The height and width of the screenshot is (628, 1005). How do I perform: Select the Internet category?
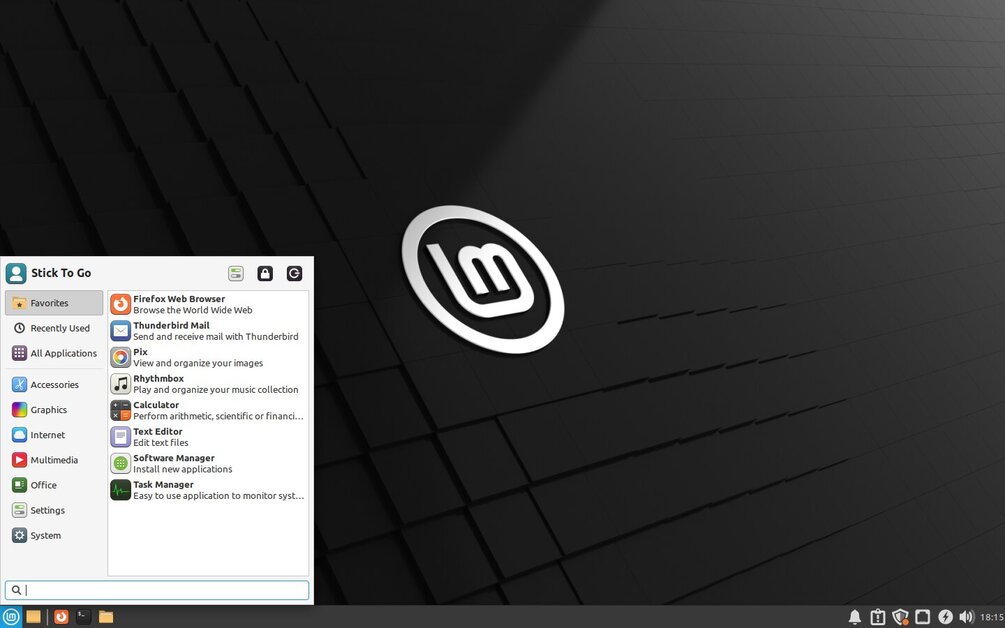(54, 434)
